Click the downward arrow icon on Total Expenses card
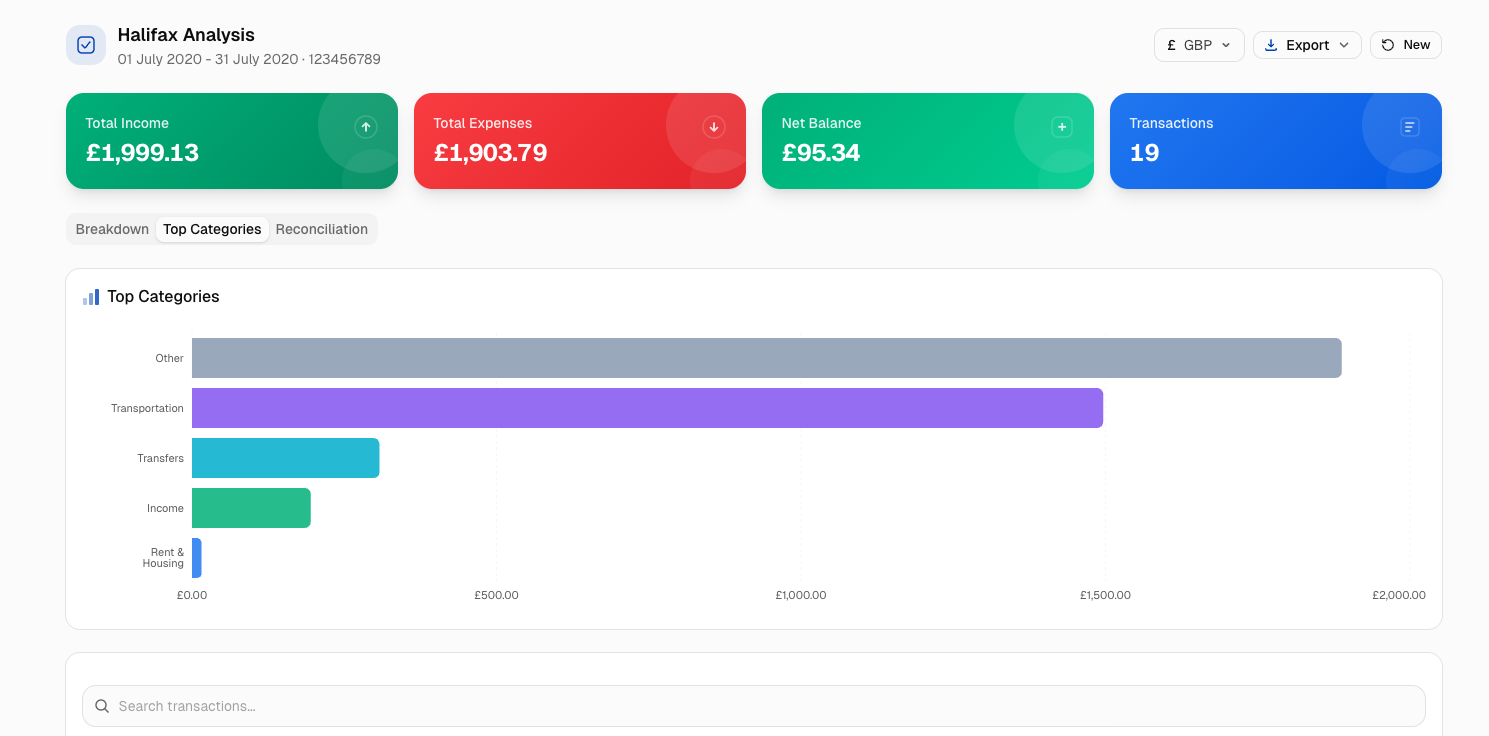Screen dimensions: 1489x736 (714, 127)
